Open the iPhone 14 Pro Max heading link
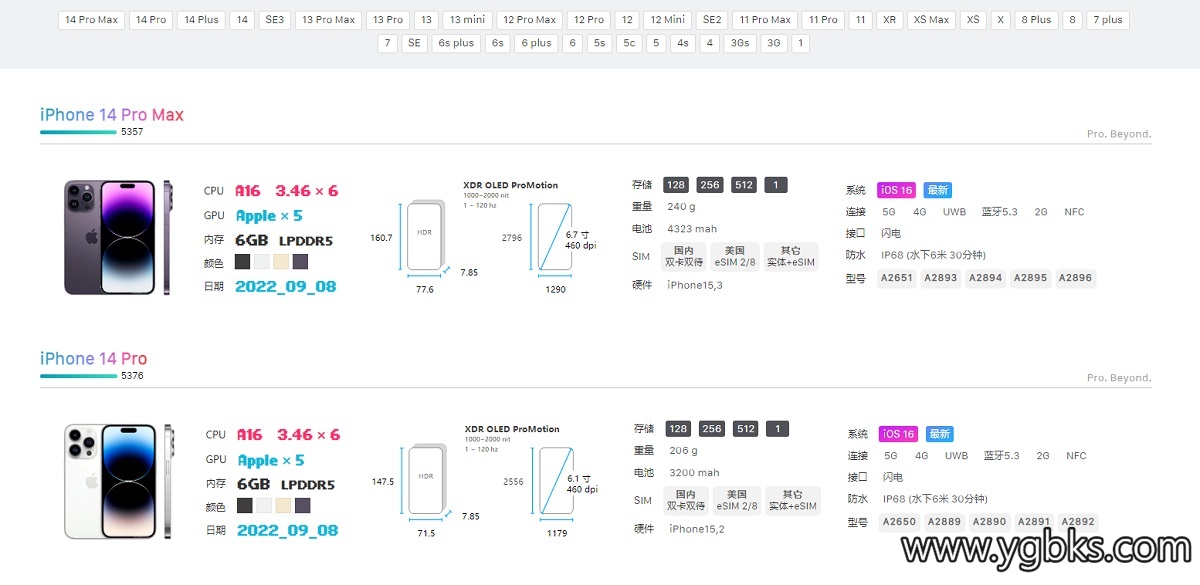 pyautogui.click(x=112, y=115)
